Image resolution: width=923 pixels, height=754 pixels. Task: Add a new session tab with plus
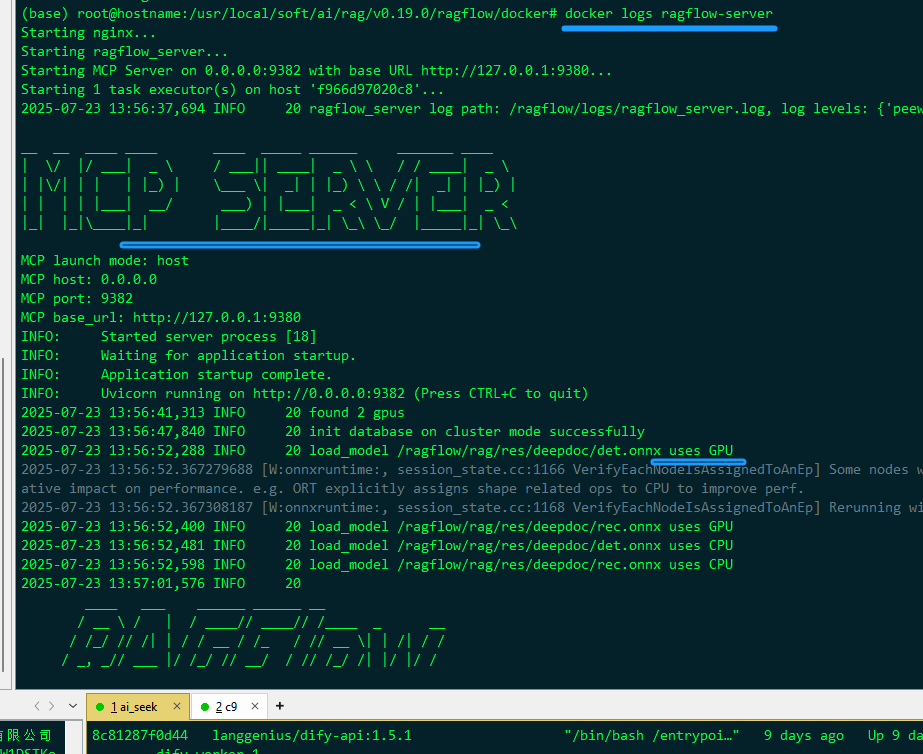coord(280,706)
